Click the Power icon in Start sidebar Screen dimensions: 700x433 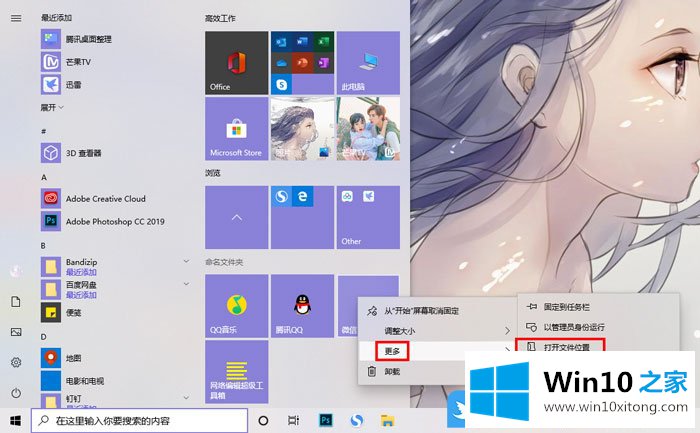click(16, 393)
